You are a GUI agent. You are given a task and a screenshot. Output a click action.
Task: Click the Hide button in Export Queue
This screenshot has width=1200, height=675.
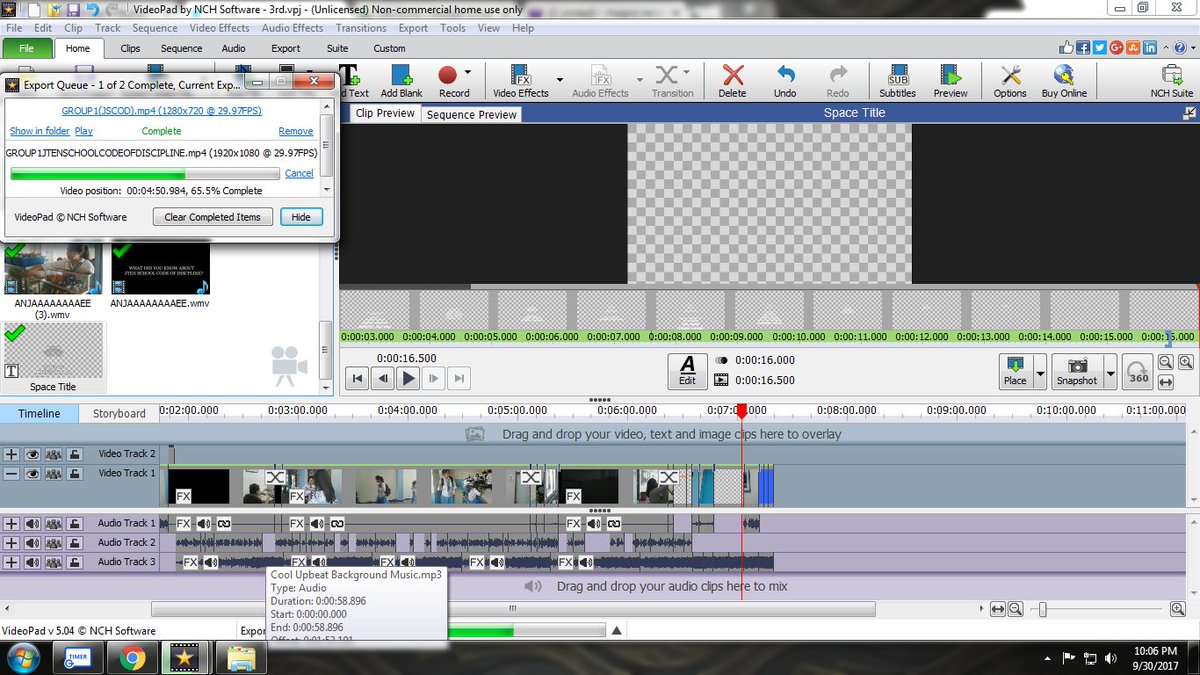tap(301, 217)
